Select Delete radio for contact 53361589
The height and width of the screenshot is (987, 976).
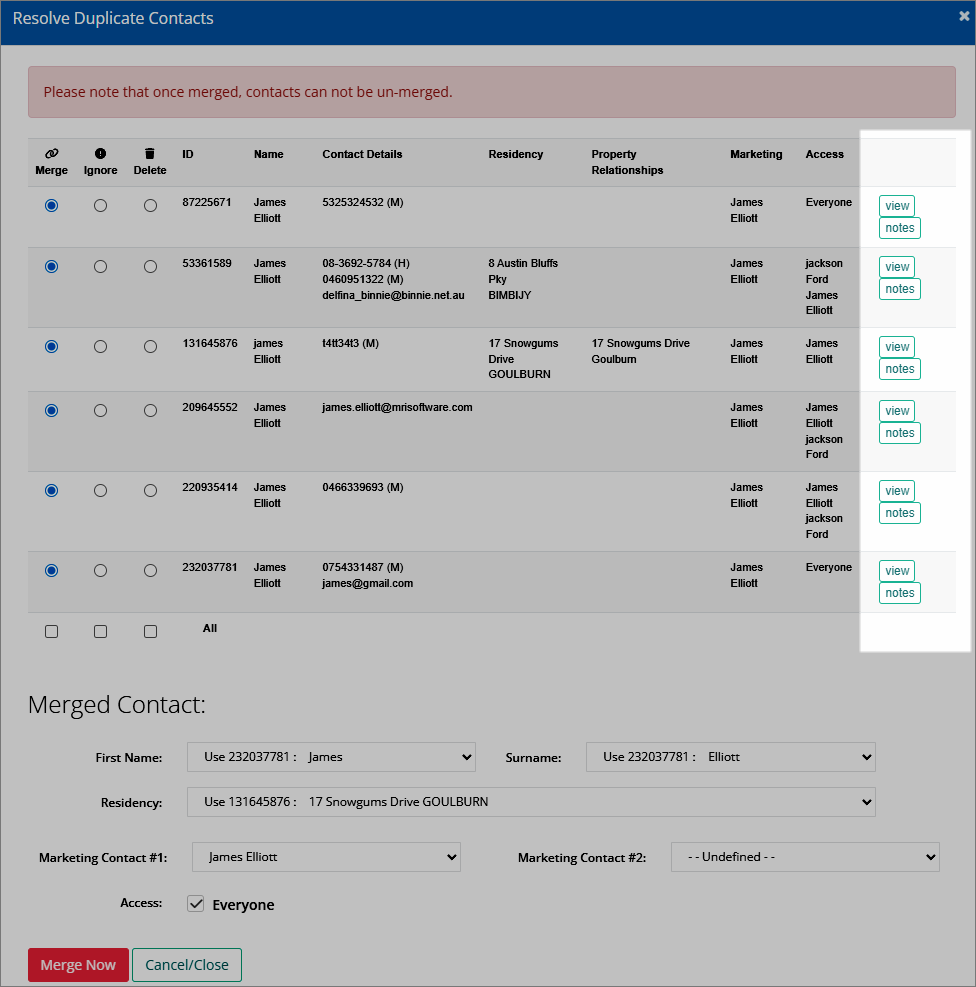150,267
